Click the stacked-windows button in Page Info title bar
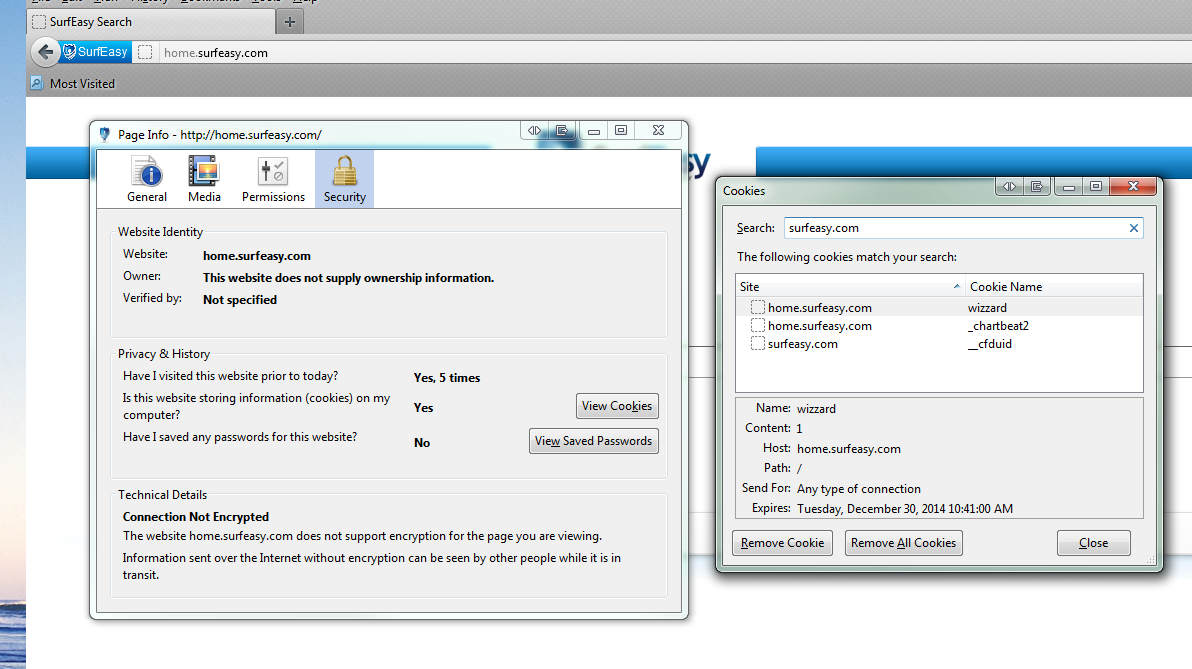Viewport: 1192px width, 669px height. tap(562, 131)
